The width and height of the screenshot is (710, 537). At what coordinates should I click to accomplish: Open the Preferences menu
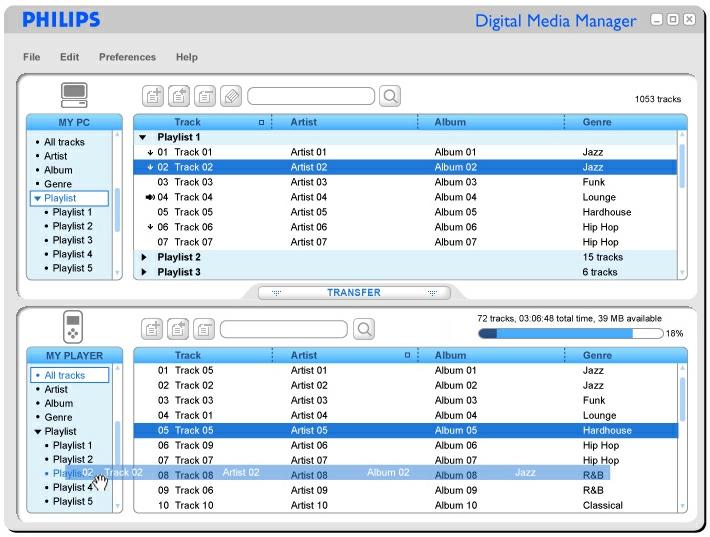point(127,57)
